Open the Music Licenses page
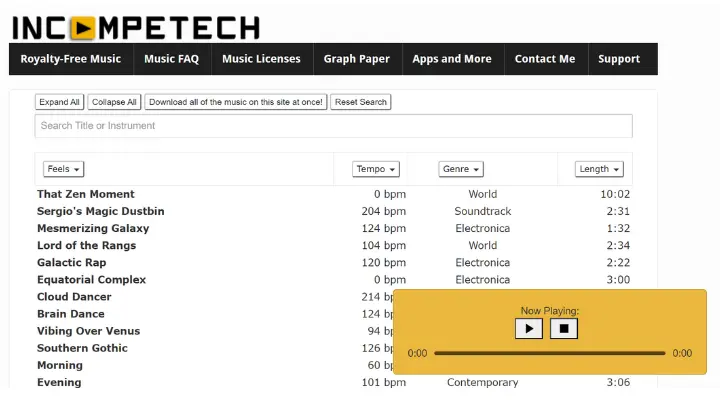 (261, 59)
